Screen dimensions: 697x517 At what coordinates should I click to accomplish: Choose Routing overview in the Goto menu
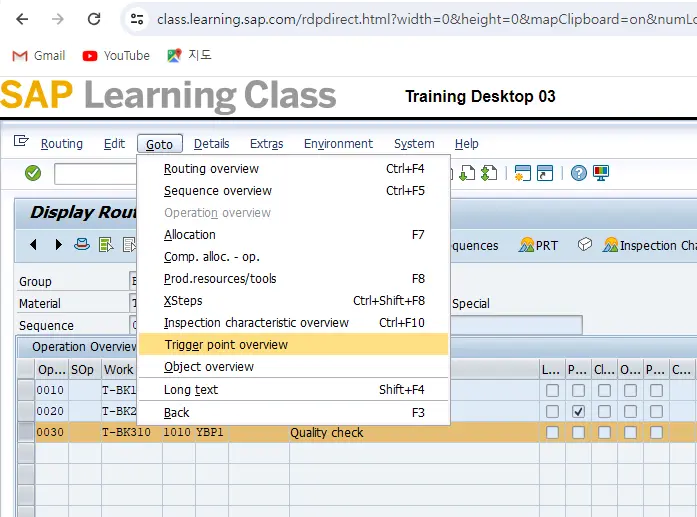pos(211,169)
